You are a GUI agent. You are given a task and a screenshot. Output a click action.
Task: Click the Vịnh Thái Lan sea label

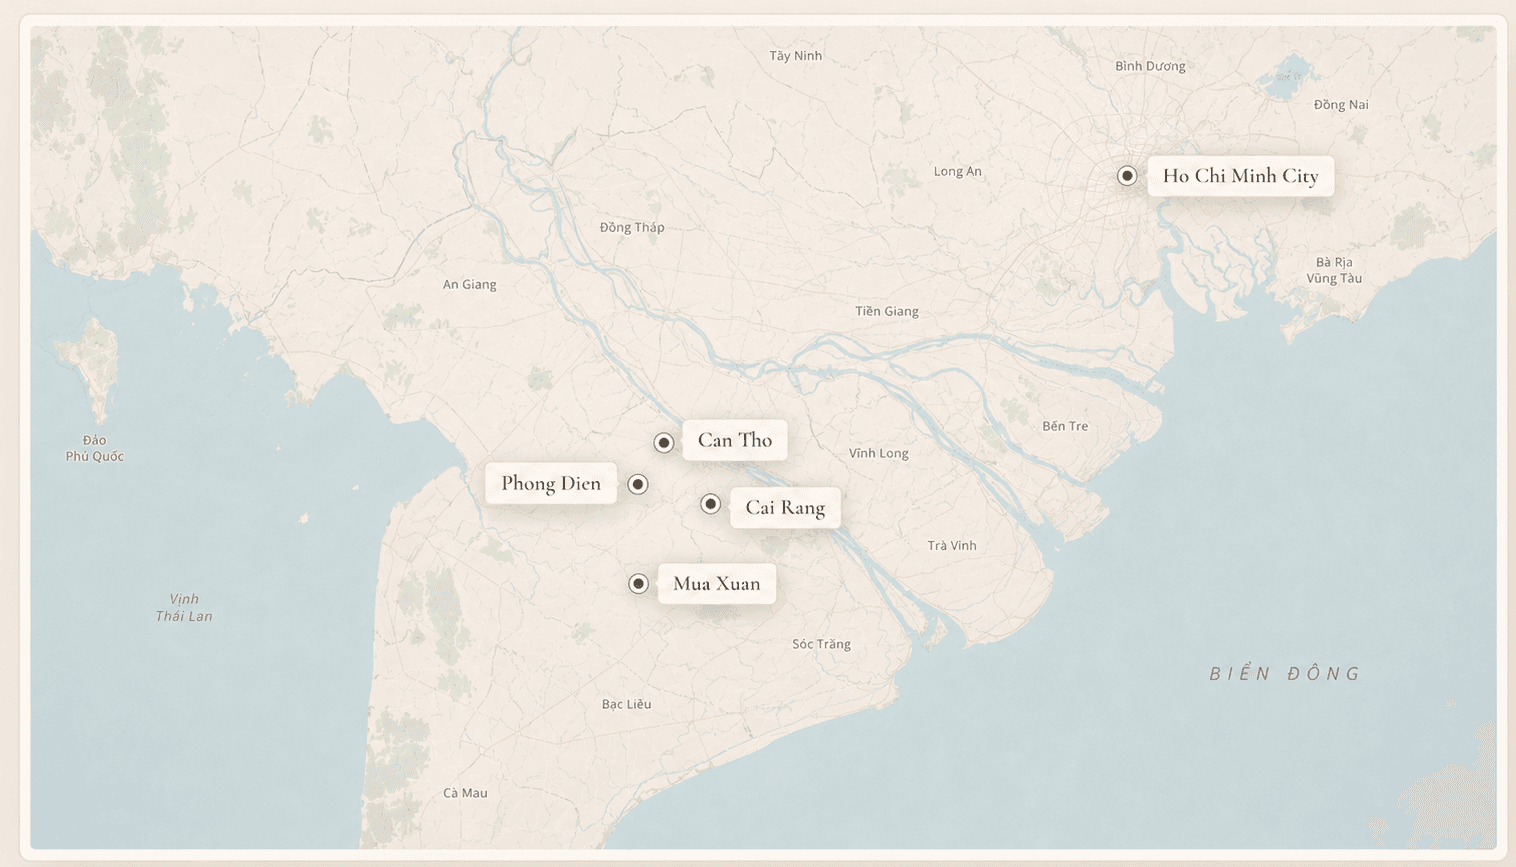pos(184,608)
